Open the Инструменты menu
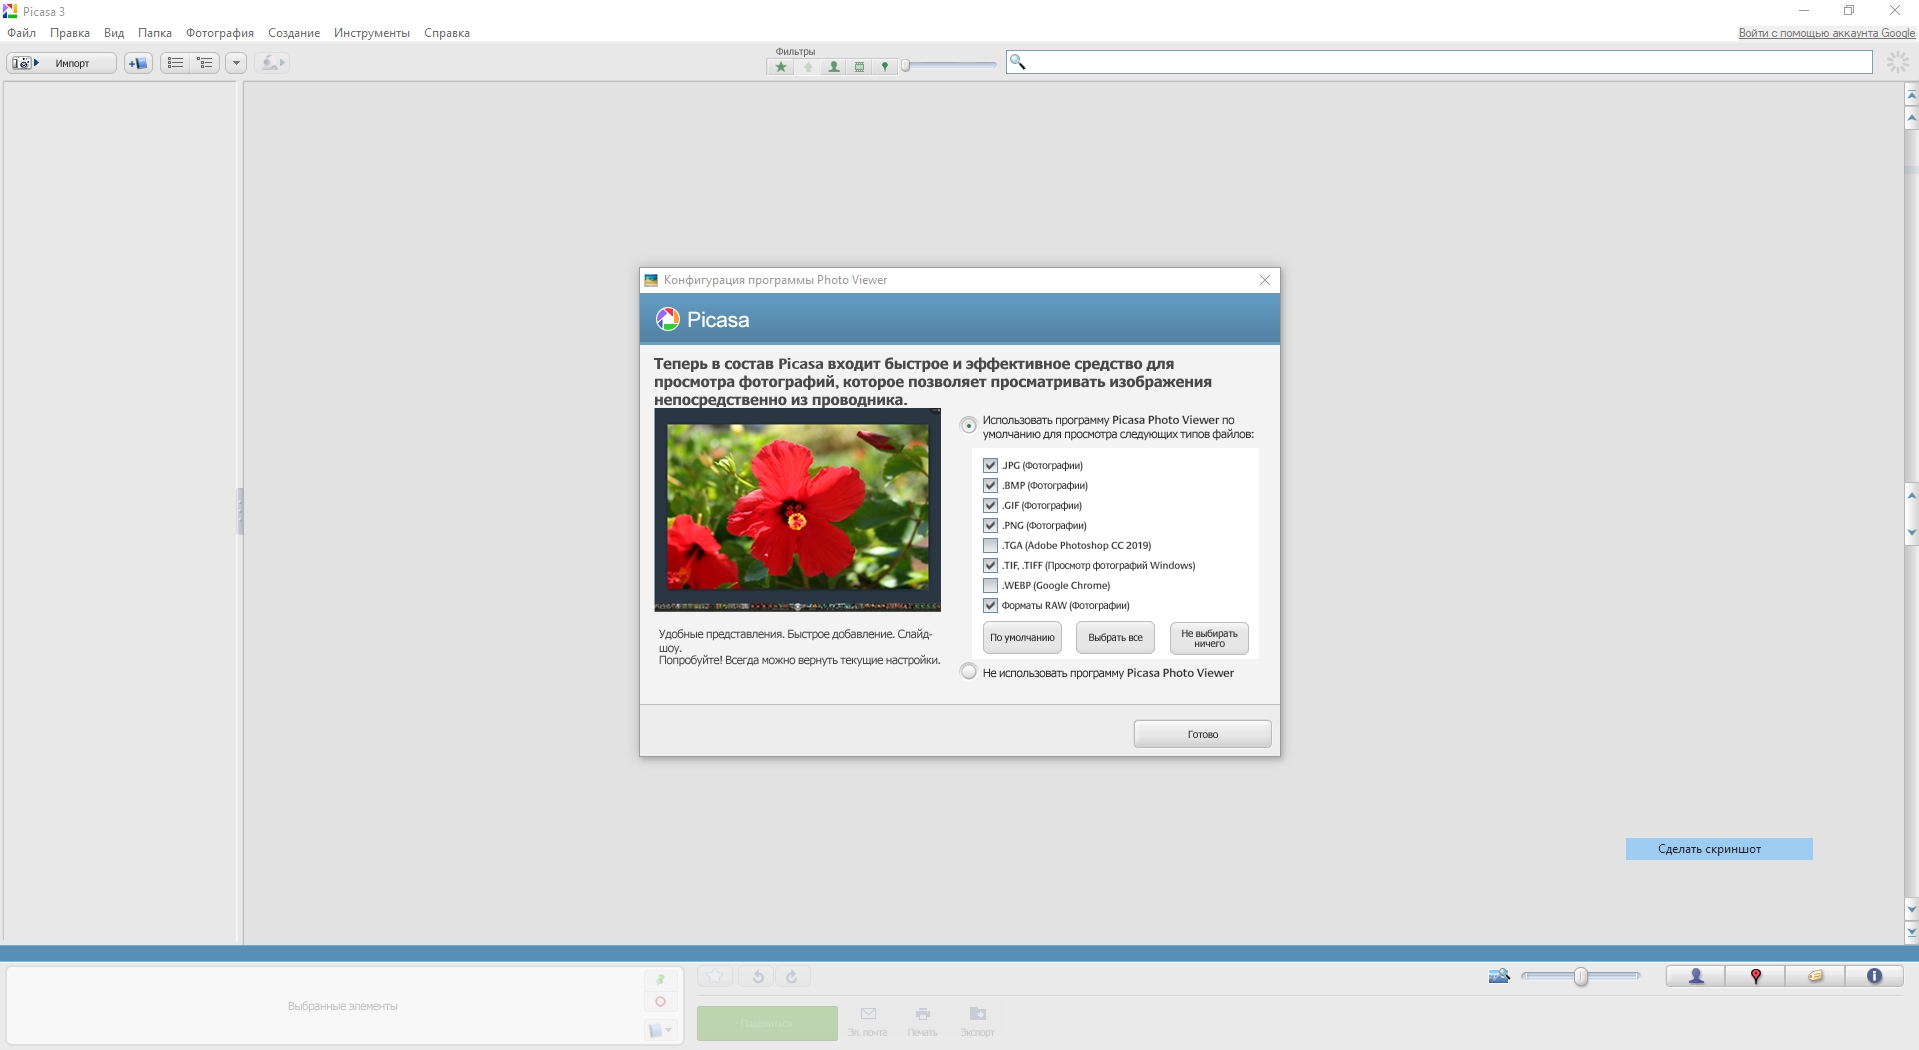Viewport: 1919px width, 1050px height. 372,33
